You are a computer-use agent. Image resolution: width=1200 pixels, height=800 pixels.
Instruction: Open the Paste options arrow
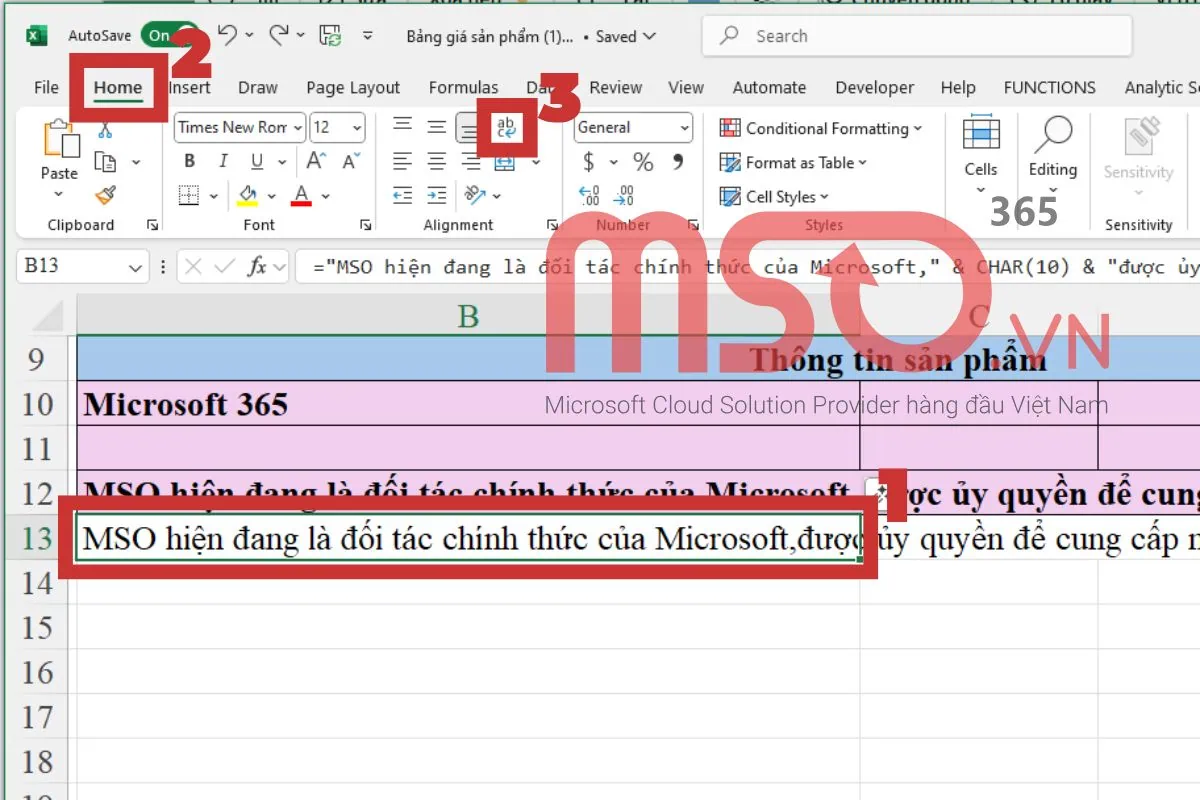coord(59,195)
